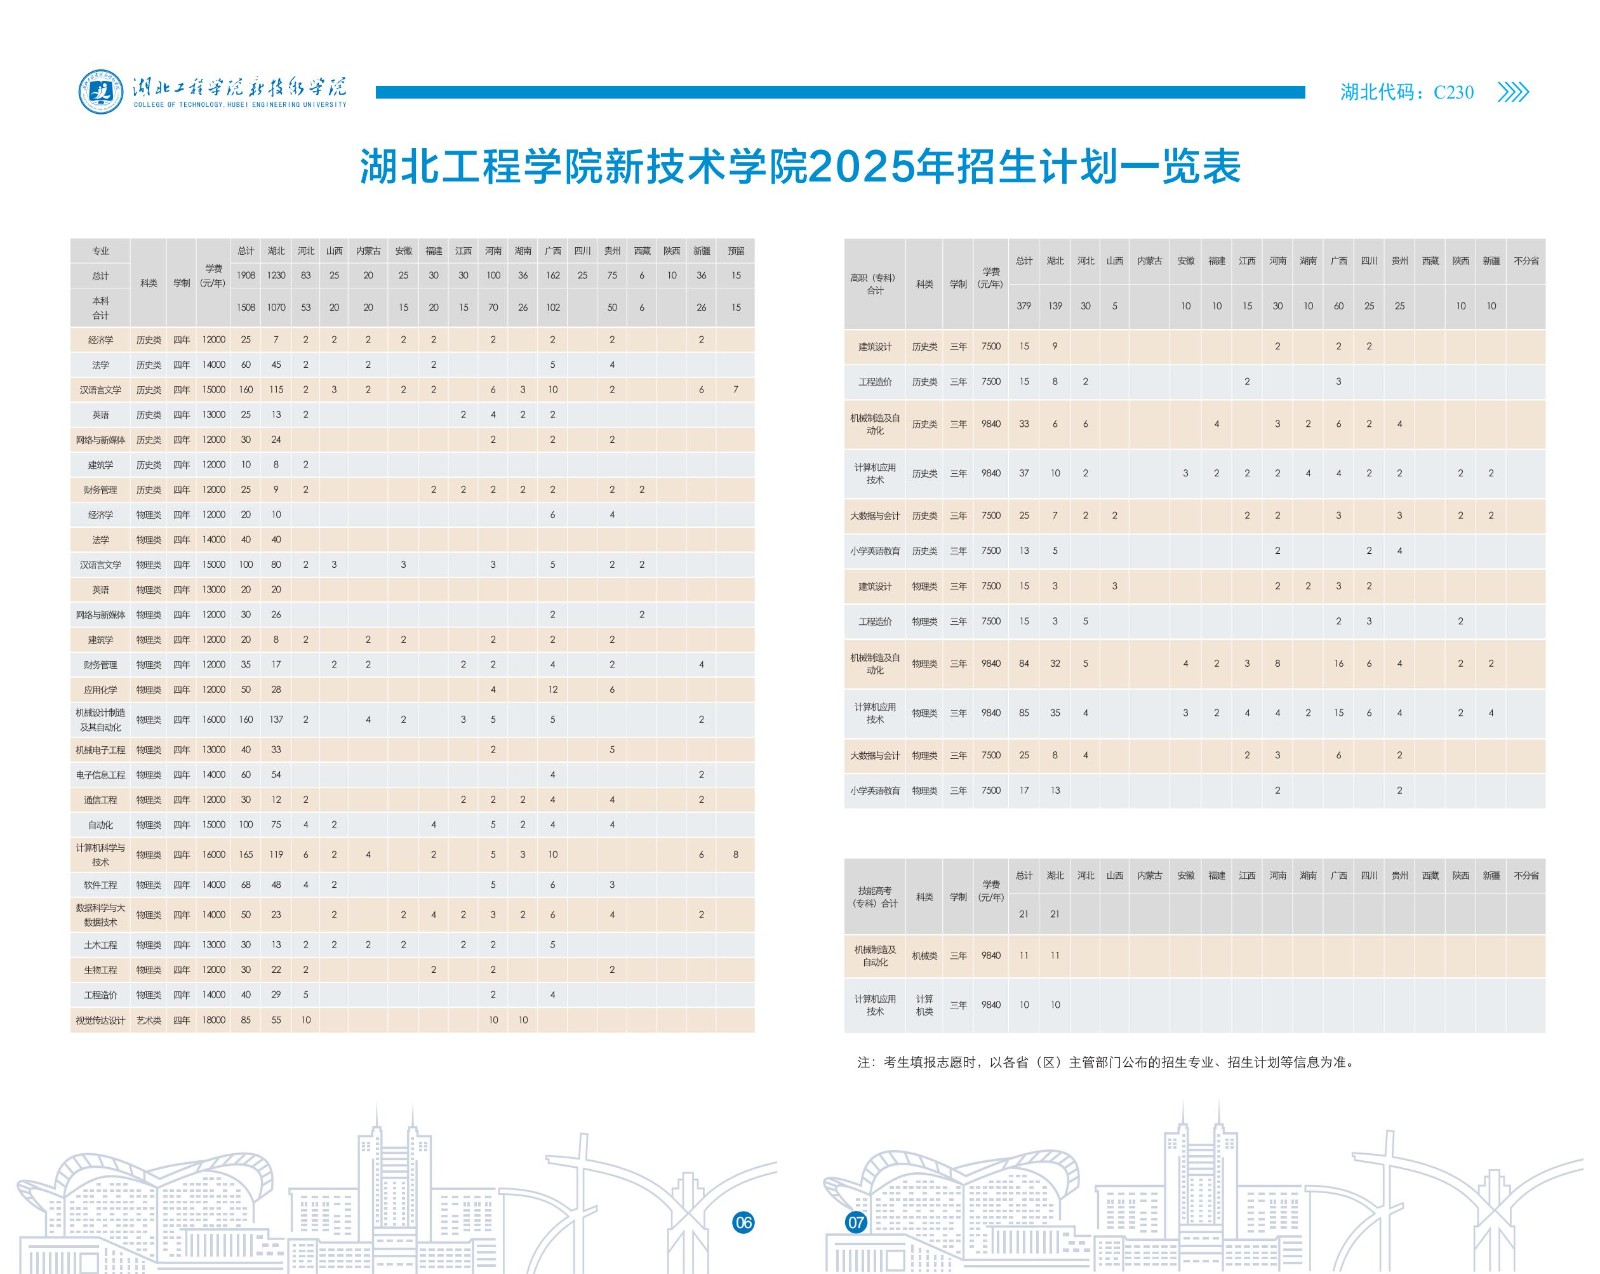
Task: Click the 119 Hubei cell in 计算机科学与技术 row
Action: pos(277,855)
